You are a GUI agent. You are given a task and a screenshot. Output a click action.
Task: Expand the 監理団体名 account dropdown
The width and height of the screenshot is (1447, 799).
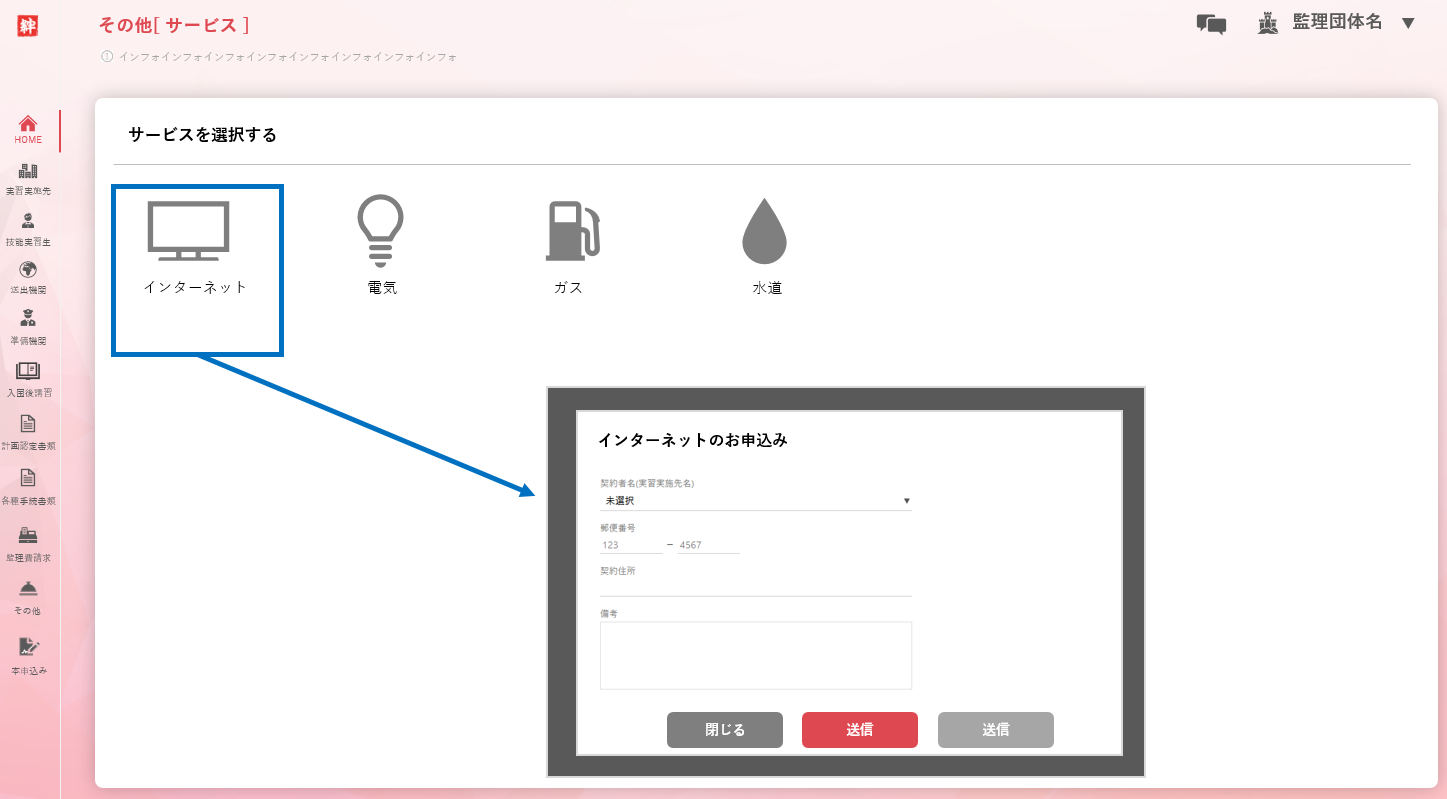pyautogui.click(x=1408, y=23)
